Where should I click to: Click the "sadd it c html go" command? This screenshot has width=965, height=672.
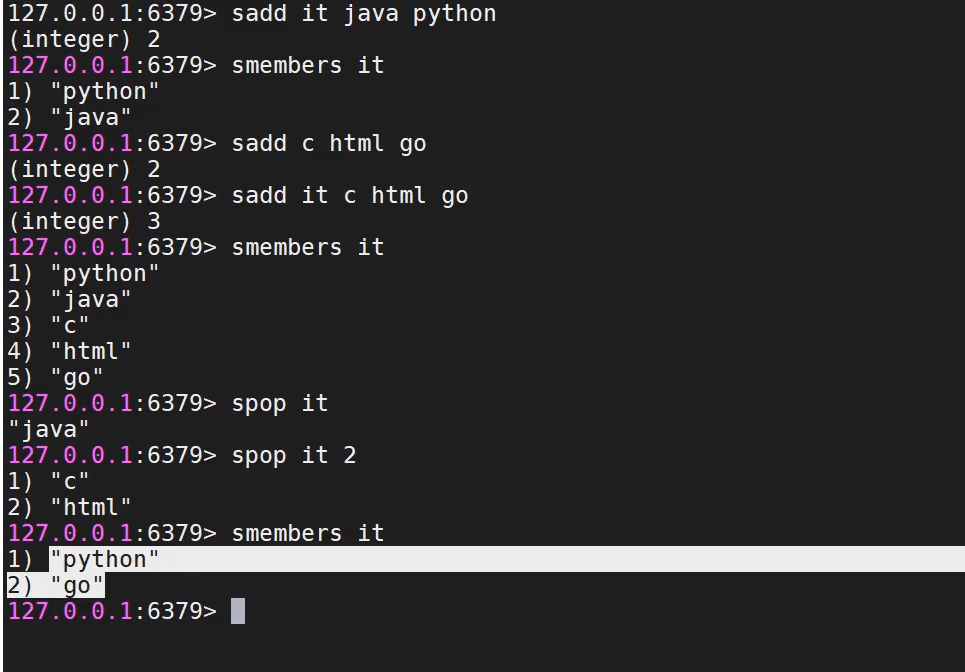click(349, 196)
